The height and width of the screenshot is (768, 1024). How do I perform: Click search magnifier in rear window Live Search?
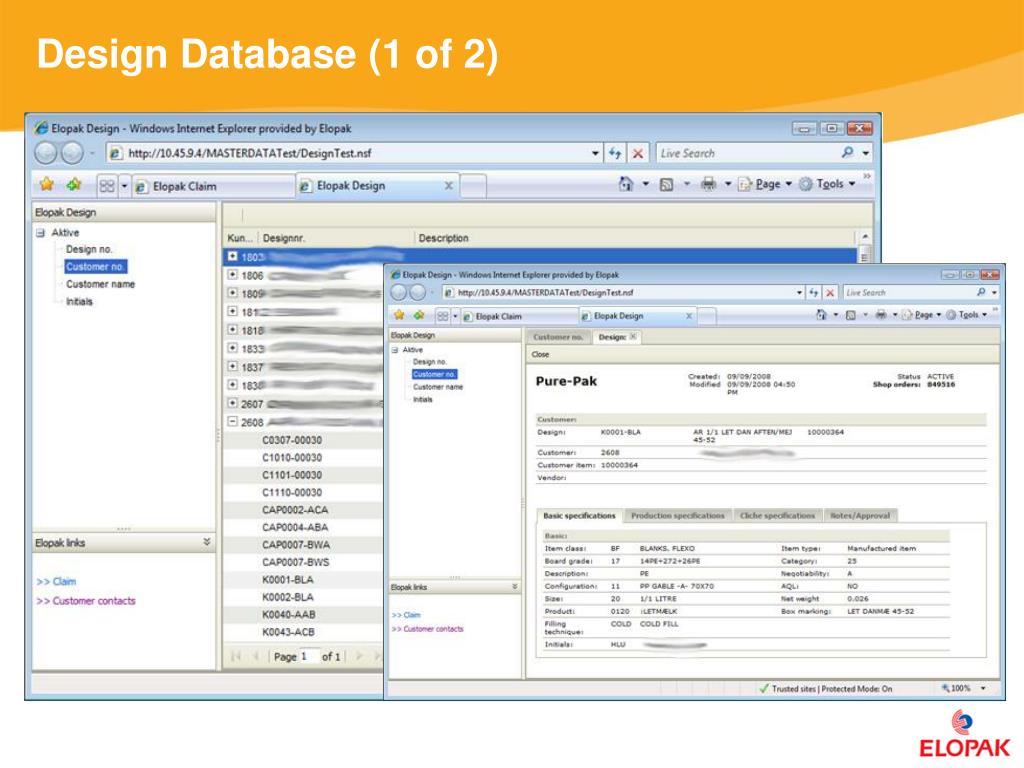click(847, 153)
